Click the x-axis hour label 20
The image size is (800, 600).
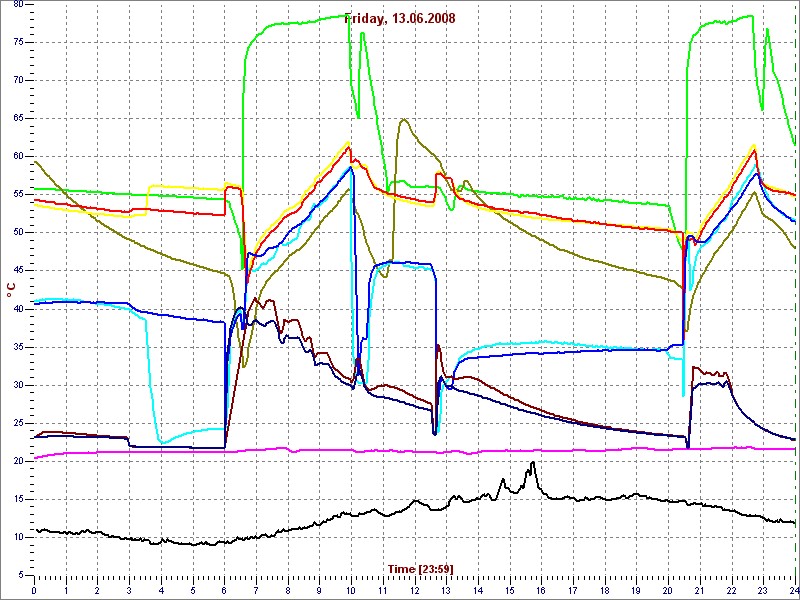[x=668, y=590]
